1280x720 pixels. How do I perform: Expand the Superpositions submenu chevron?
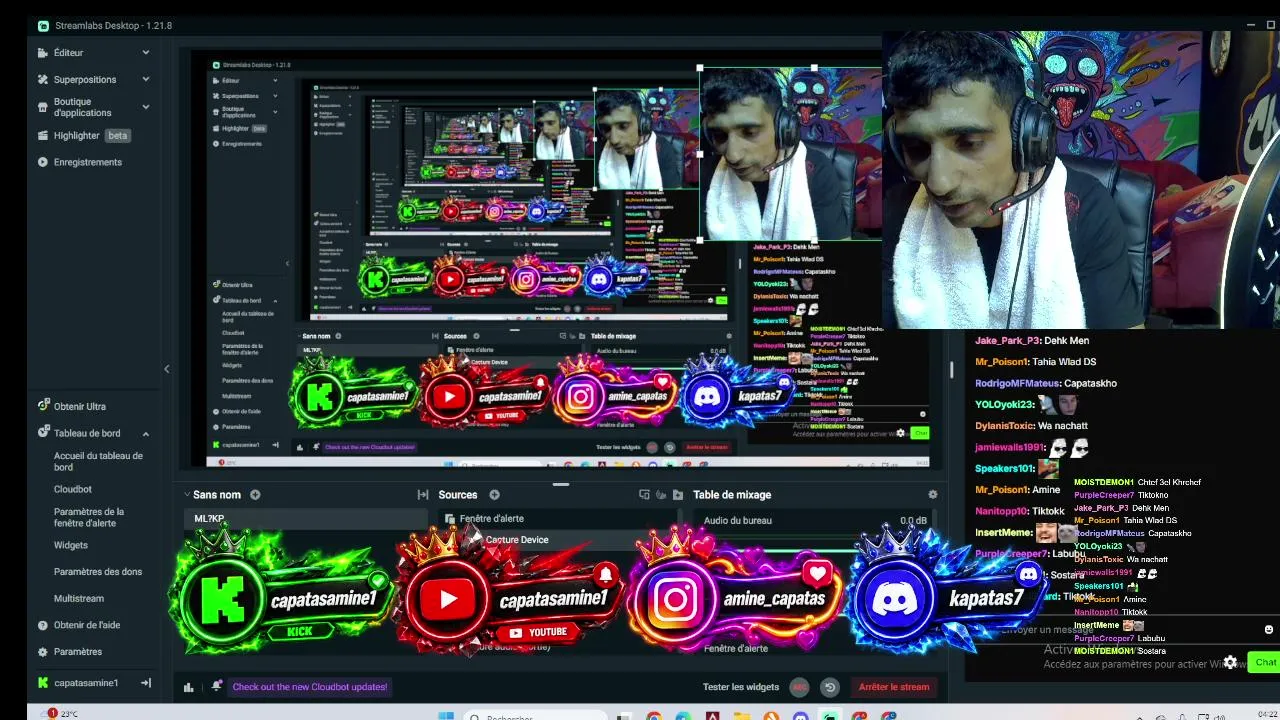click(146, 79)
